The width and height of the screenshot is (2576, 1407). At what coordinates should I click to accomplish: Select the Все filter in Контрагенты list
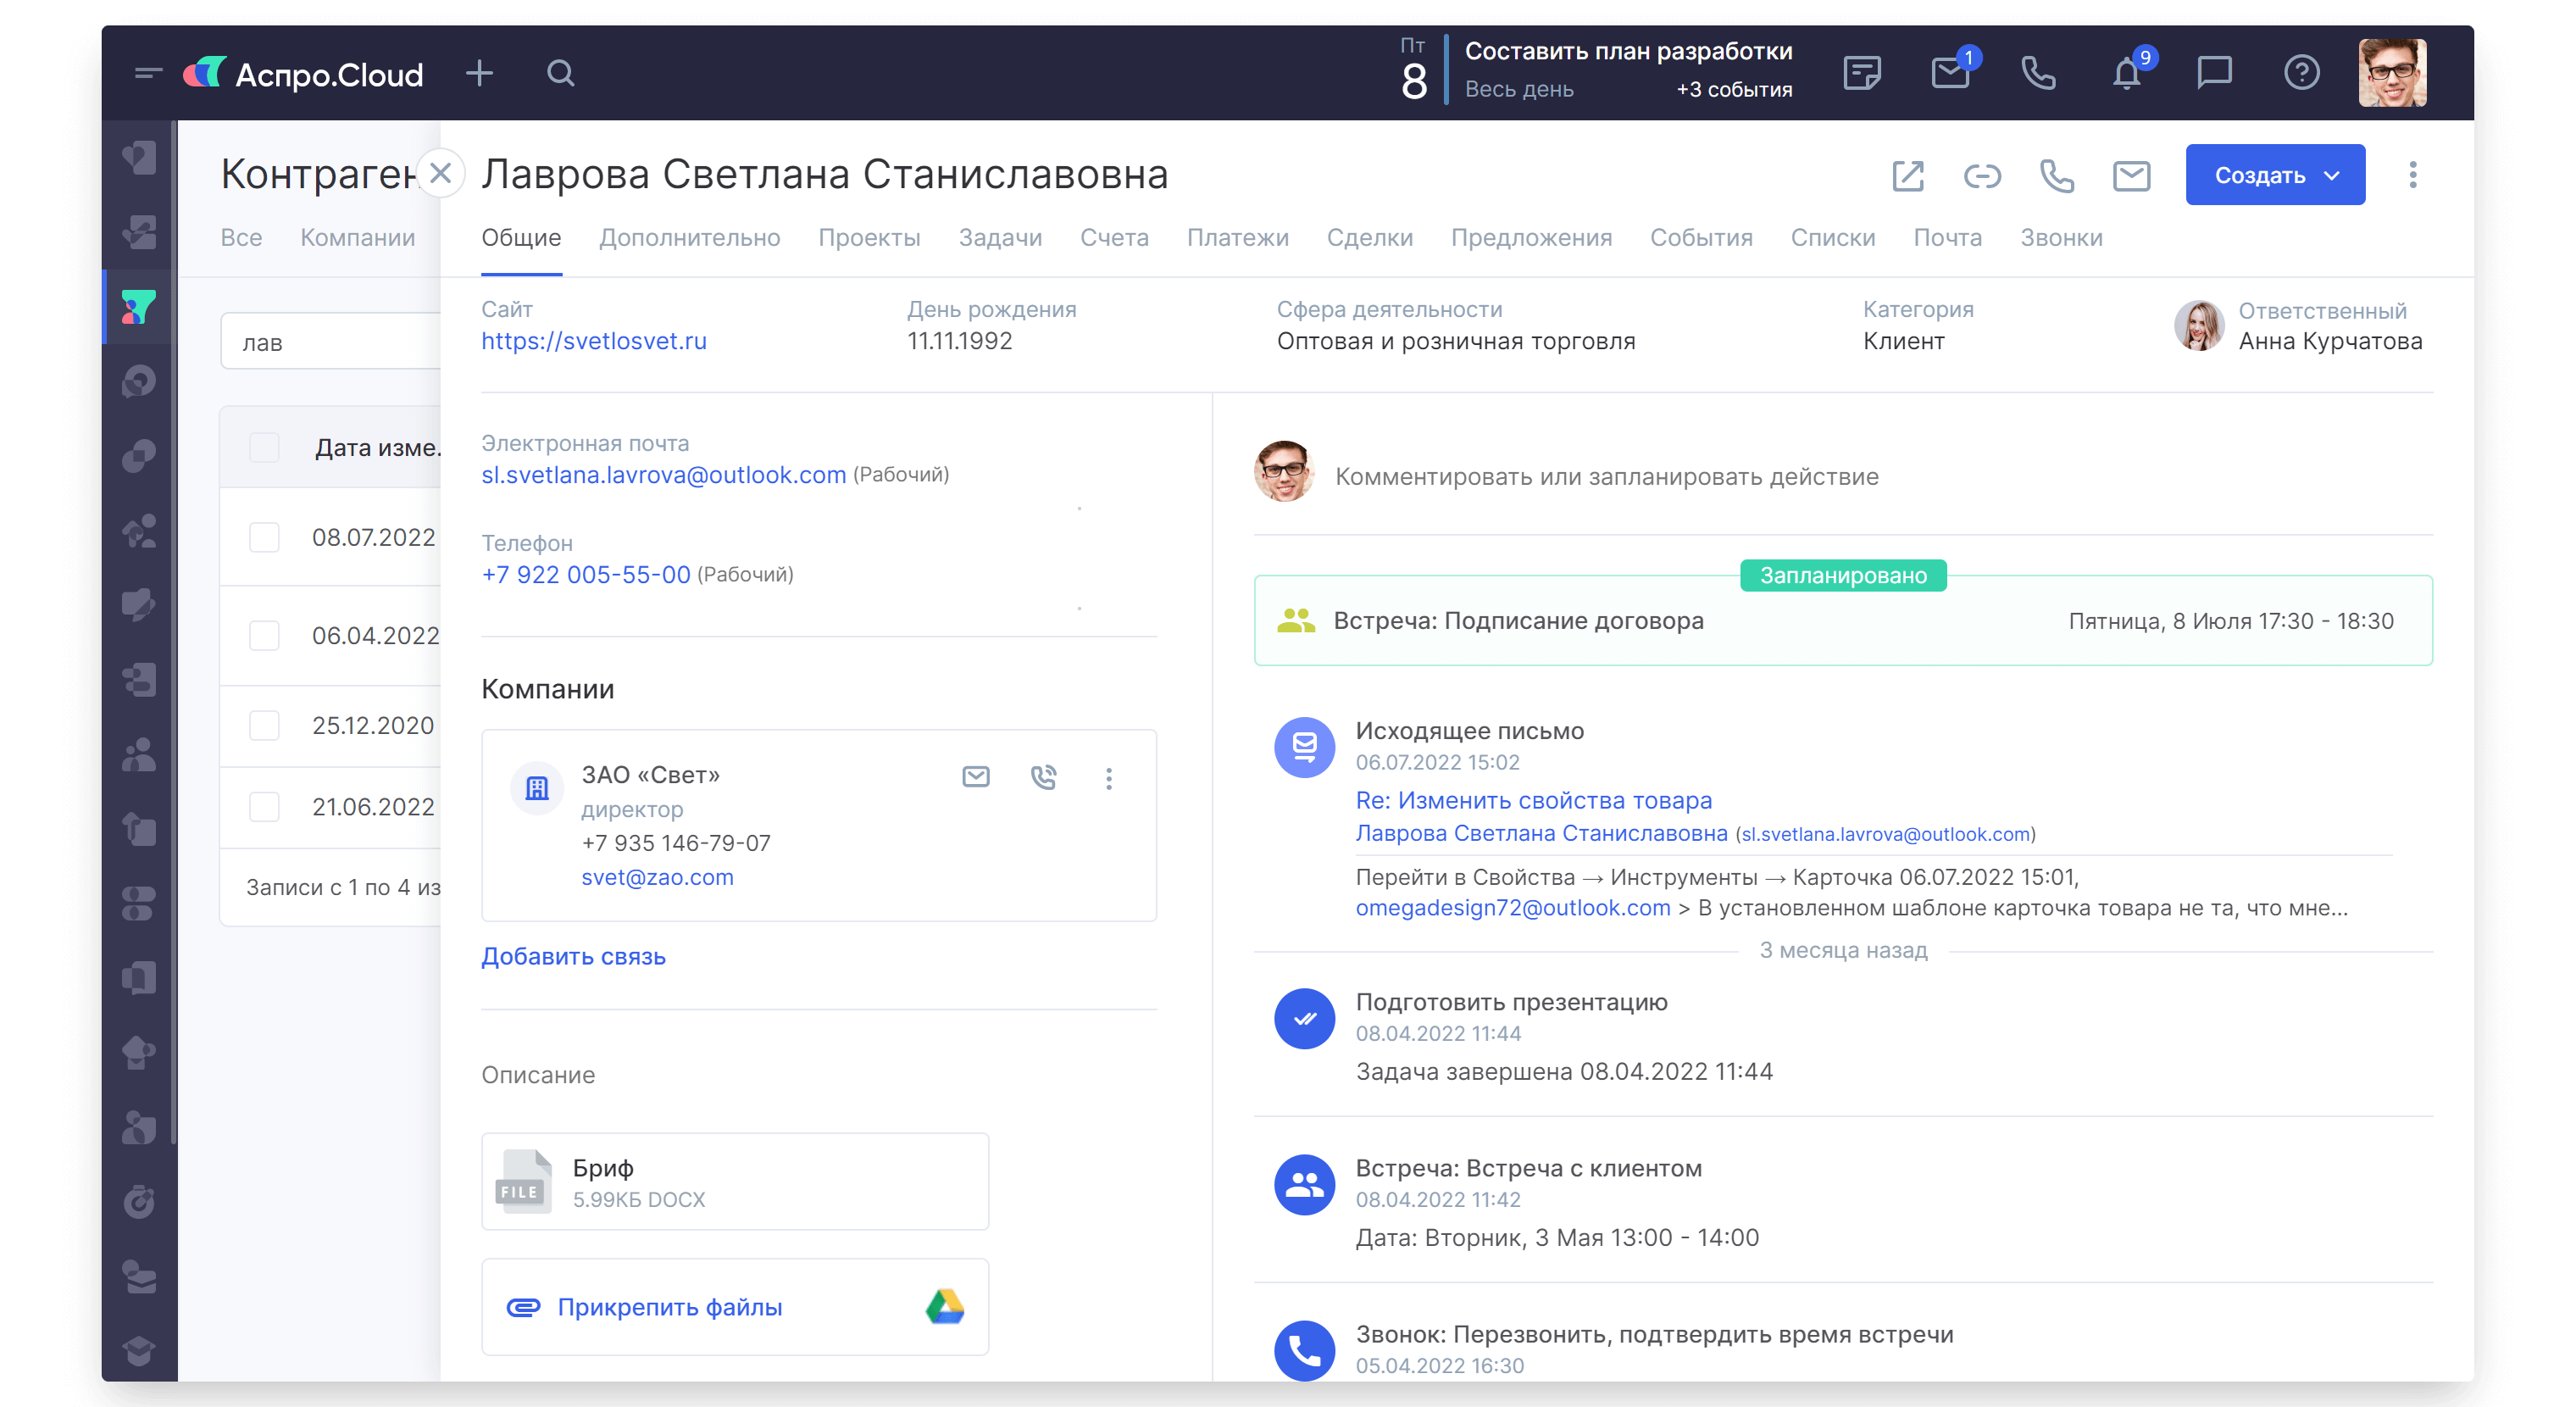241,238
